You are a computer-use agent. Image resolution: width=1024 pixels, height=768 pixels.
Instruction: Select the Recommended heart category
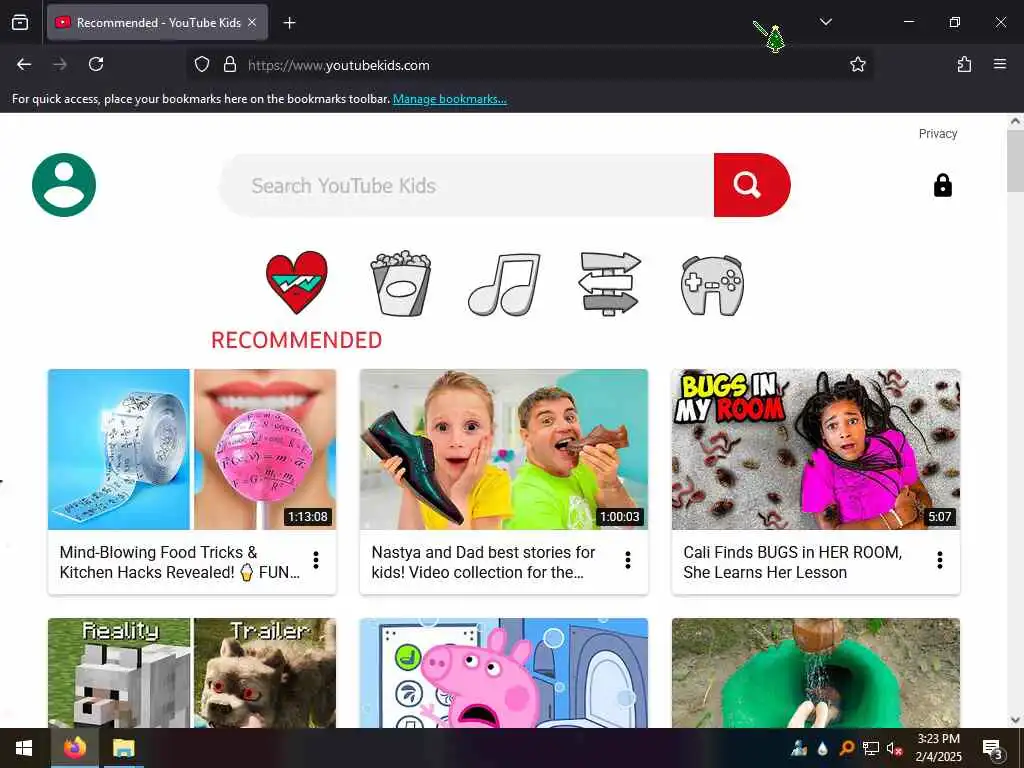(296, 283)
